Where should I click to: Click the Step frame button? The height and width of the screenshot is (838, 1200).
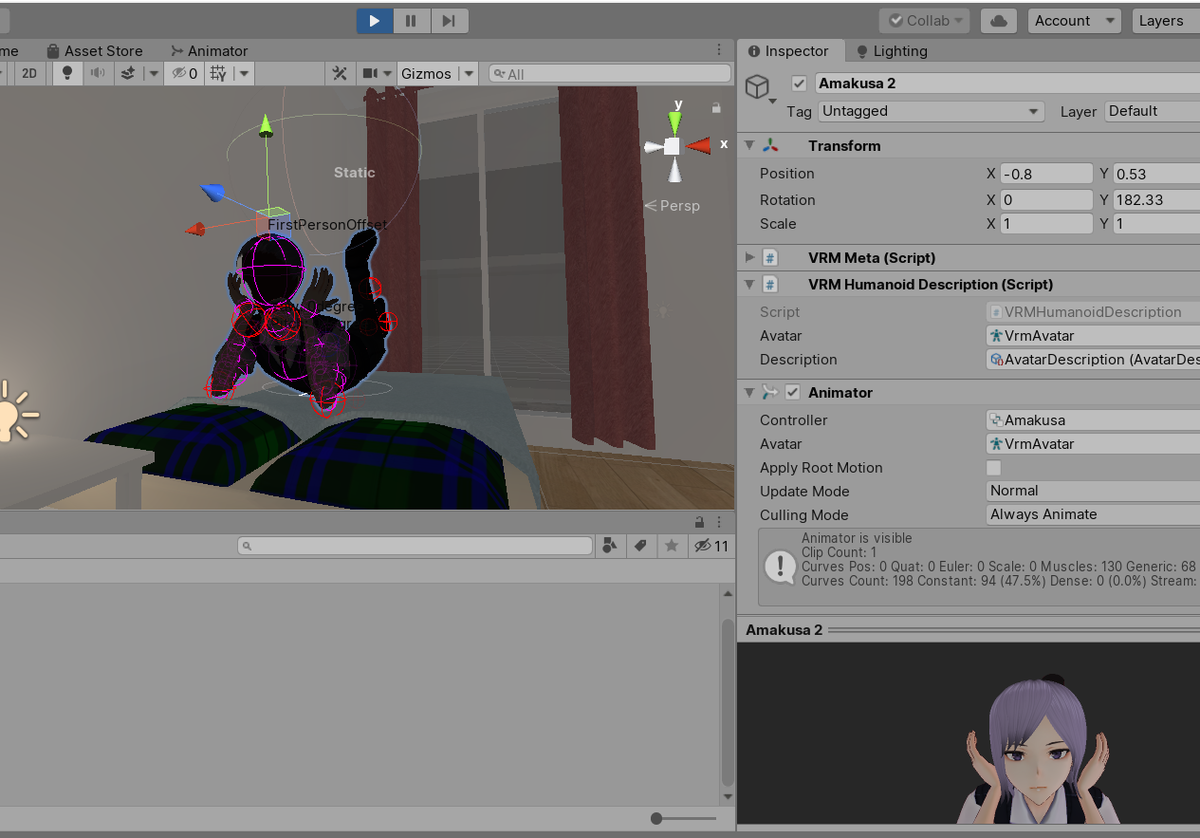pos(449,20)
